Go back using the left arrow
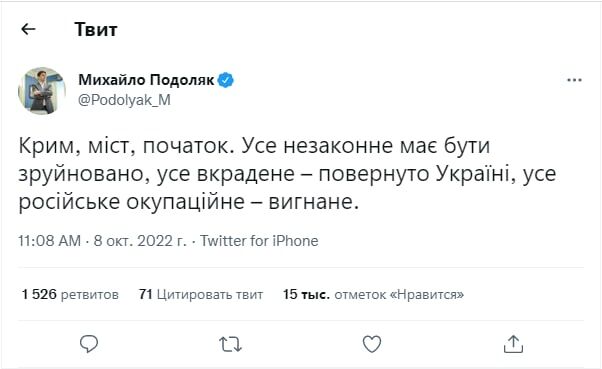602x369 pixels. point(28,29)
